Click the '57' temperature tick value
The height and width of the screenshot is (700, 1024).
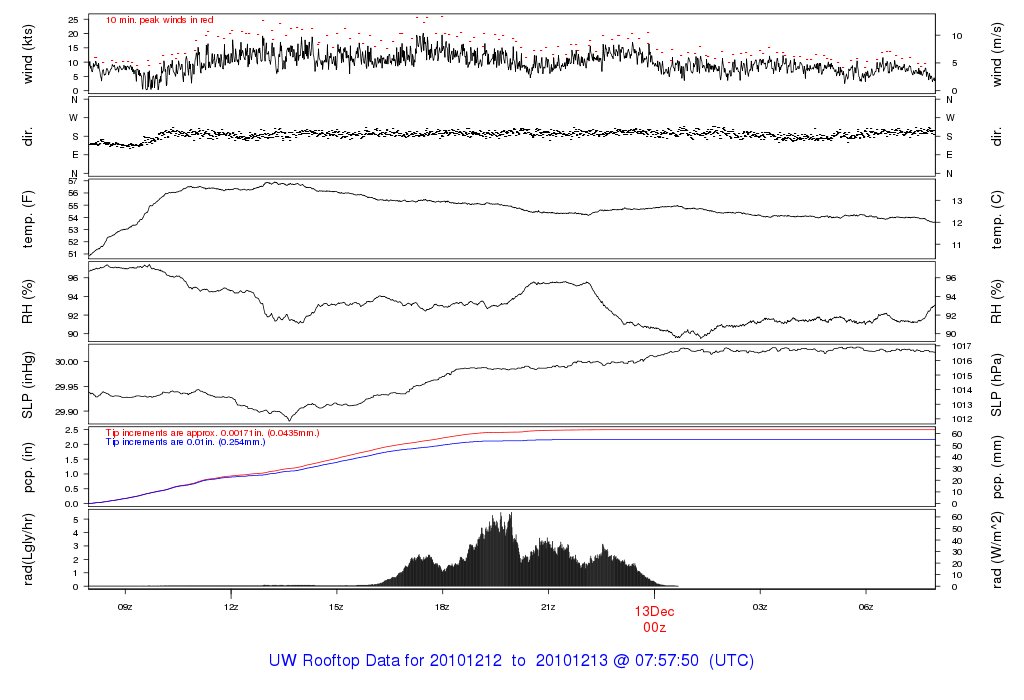click(x=73, y=181)
